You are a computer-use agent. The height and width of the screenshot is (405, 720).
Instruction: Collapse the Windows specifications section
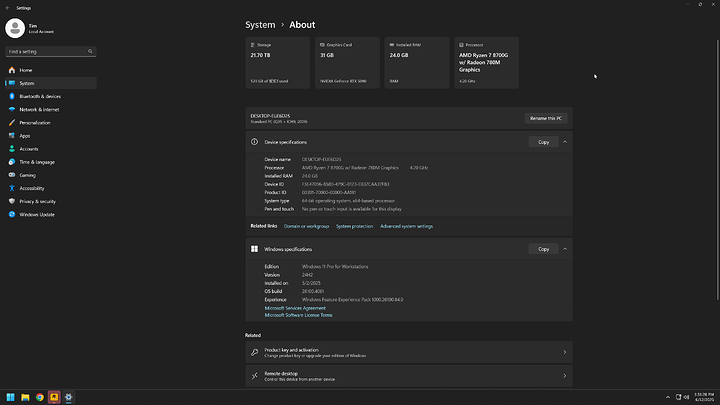(565, 249)
